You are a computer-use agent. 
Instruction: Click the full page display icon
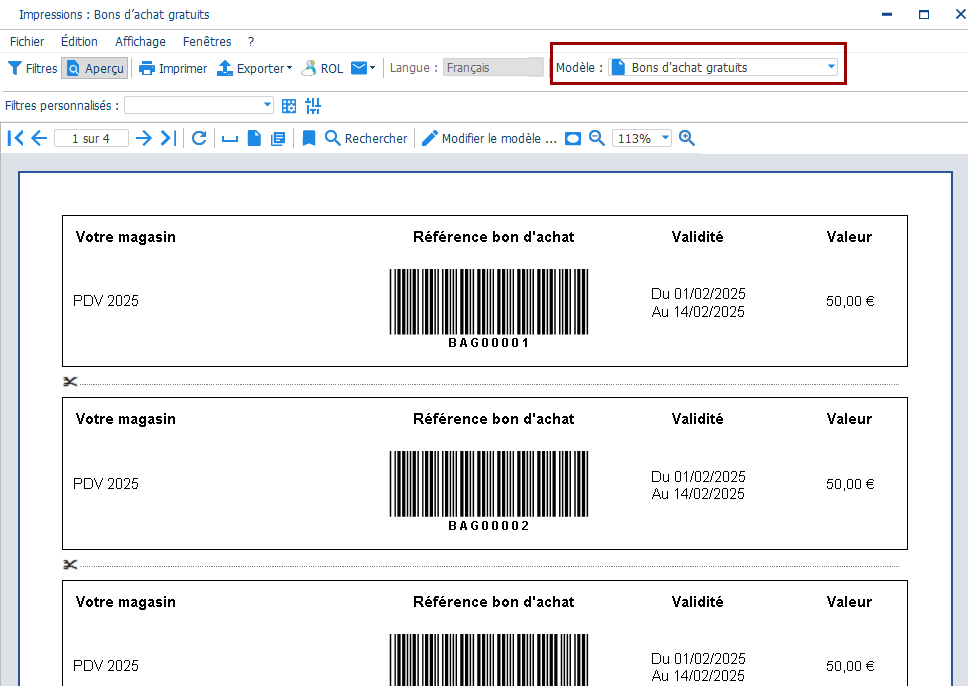tap(573, 138)
